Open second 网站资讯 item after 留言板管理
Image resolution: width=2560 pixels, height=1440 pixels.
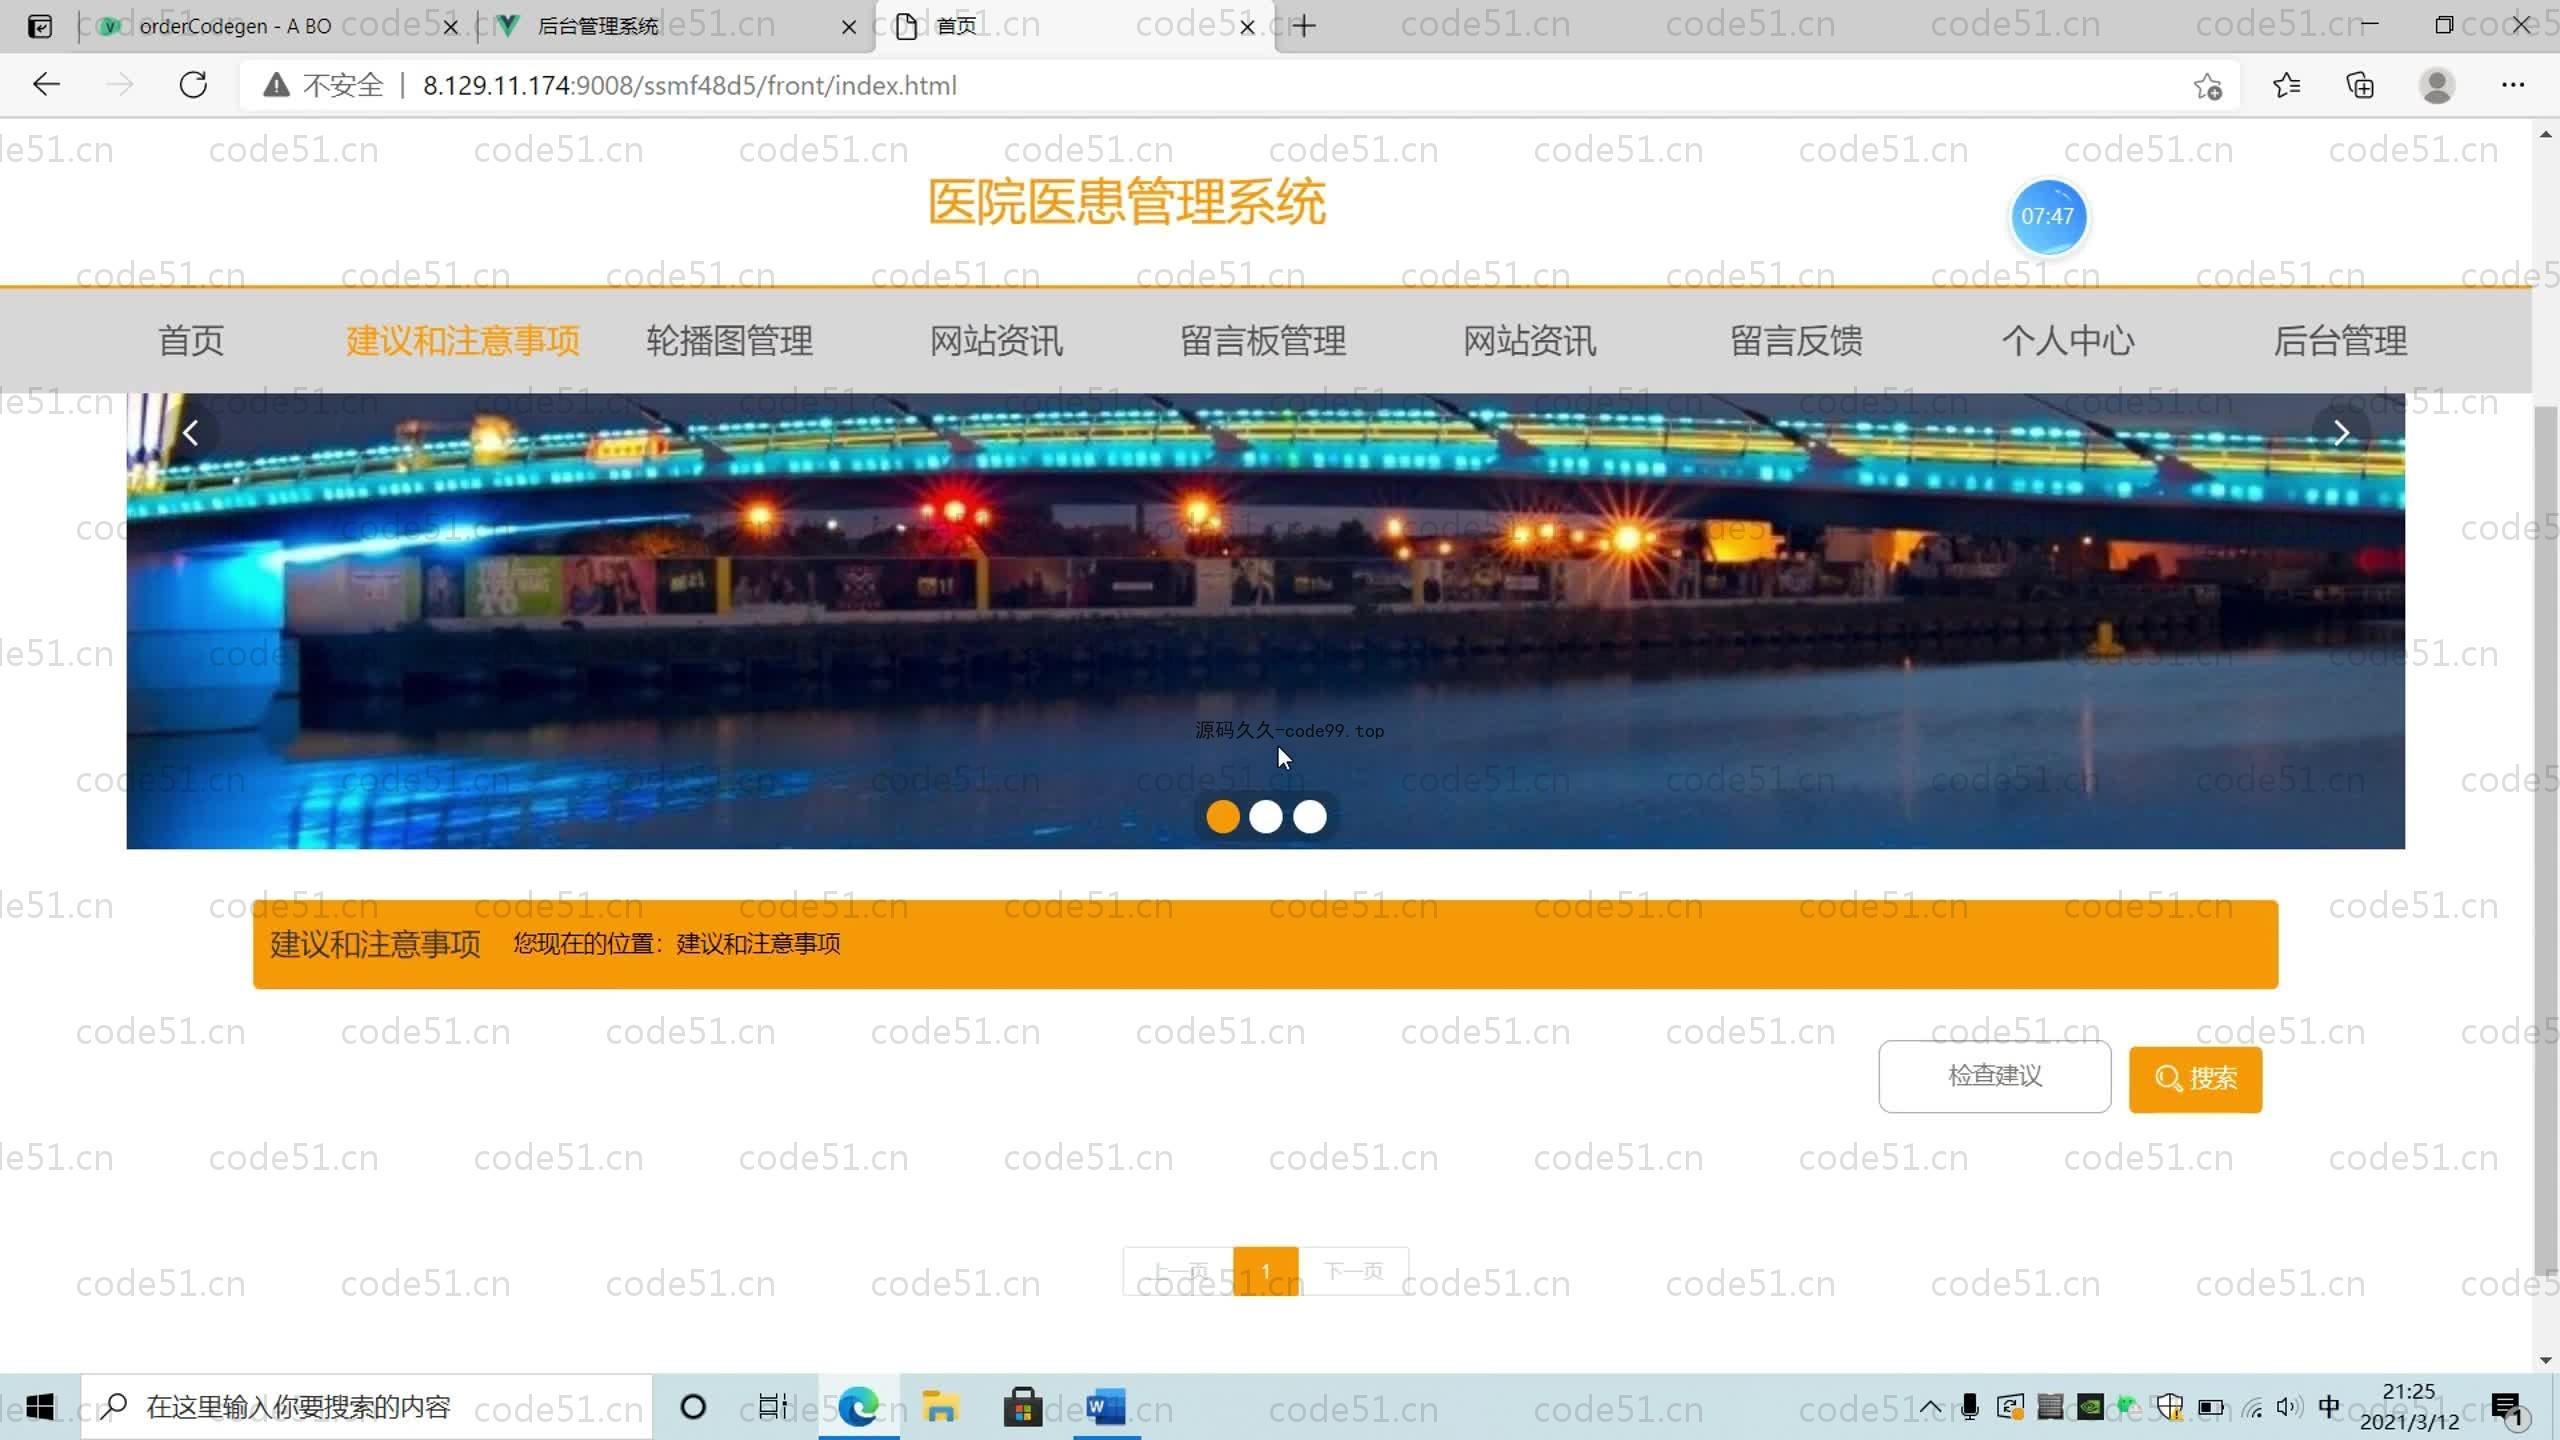1530,341
